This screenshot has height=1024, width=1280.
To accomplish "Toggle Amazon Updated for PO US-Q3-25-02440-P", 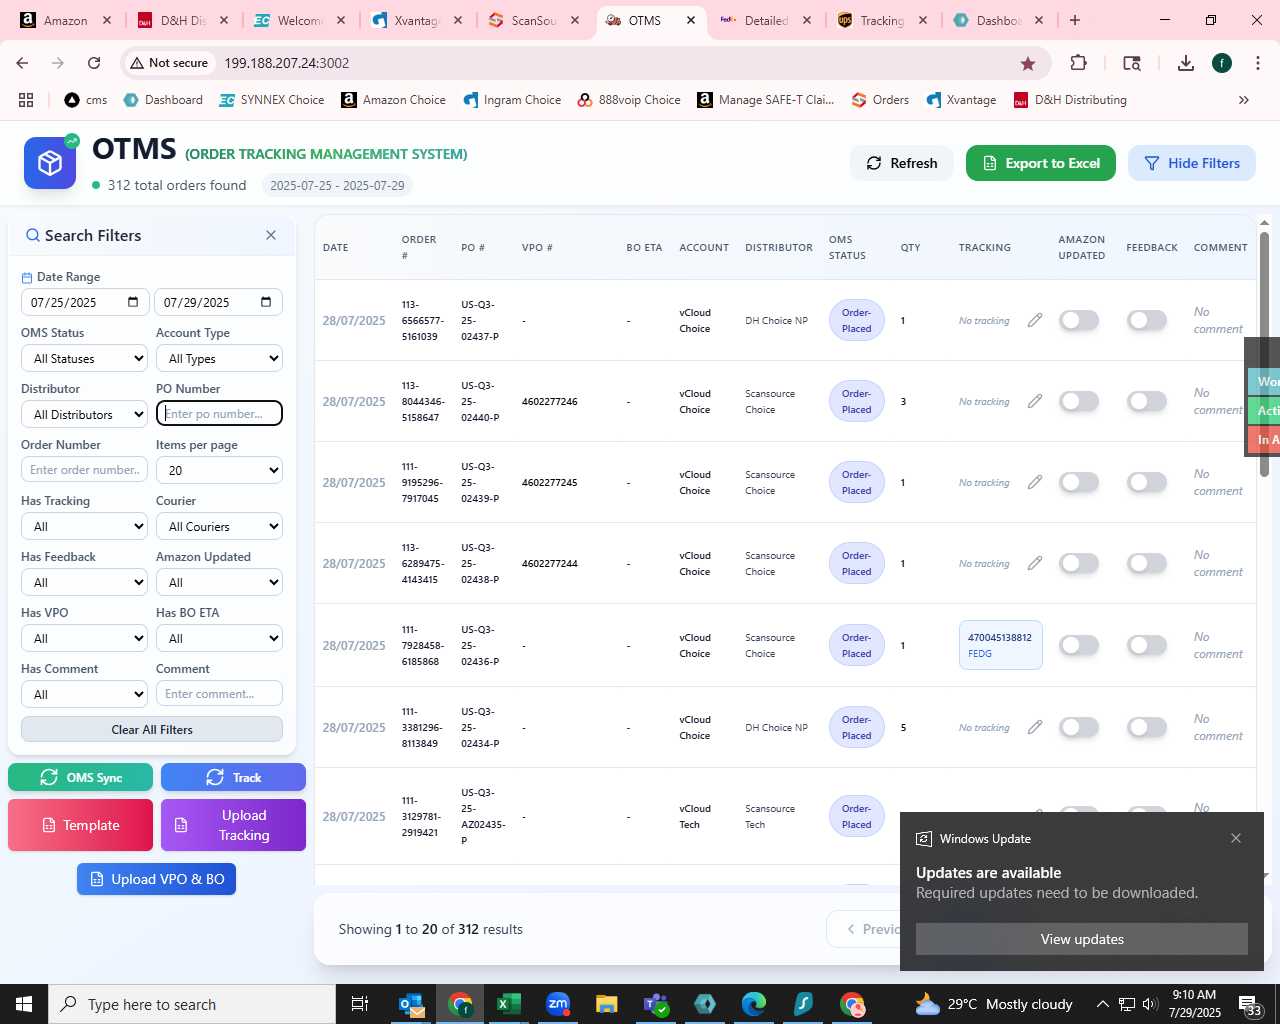I will click(x=1079, y=401).
